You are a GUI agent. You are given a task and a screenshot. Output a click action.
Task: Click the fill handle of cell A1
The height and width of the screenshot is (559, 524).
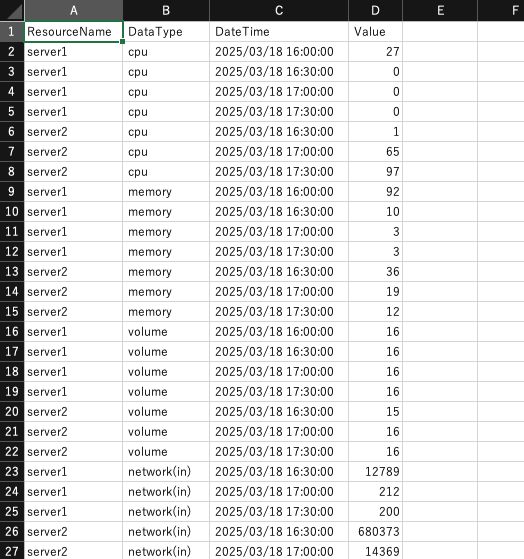coord(123,42)
